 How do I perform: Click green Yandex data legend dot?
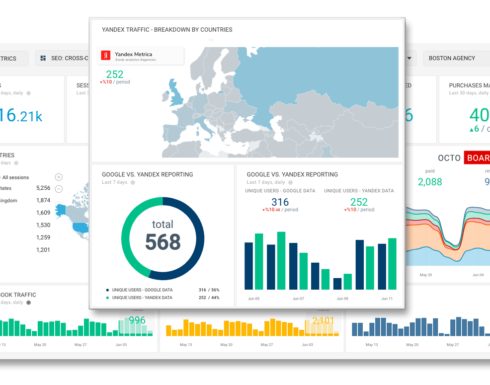pyautogui.click(x=107, y=298)
